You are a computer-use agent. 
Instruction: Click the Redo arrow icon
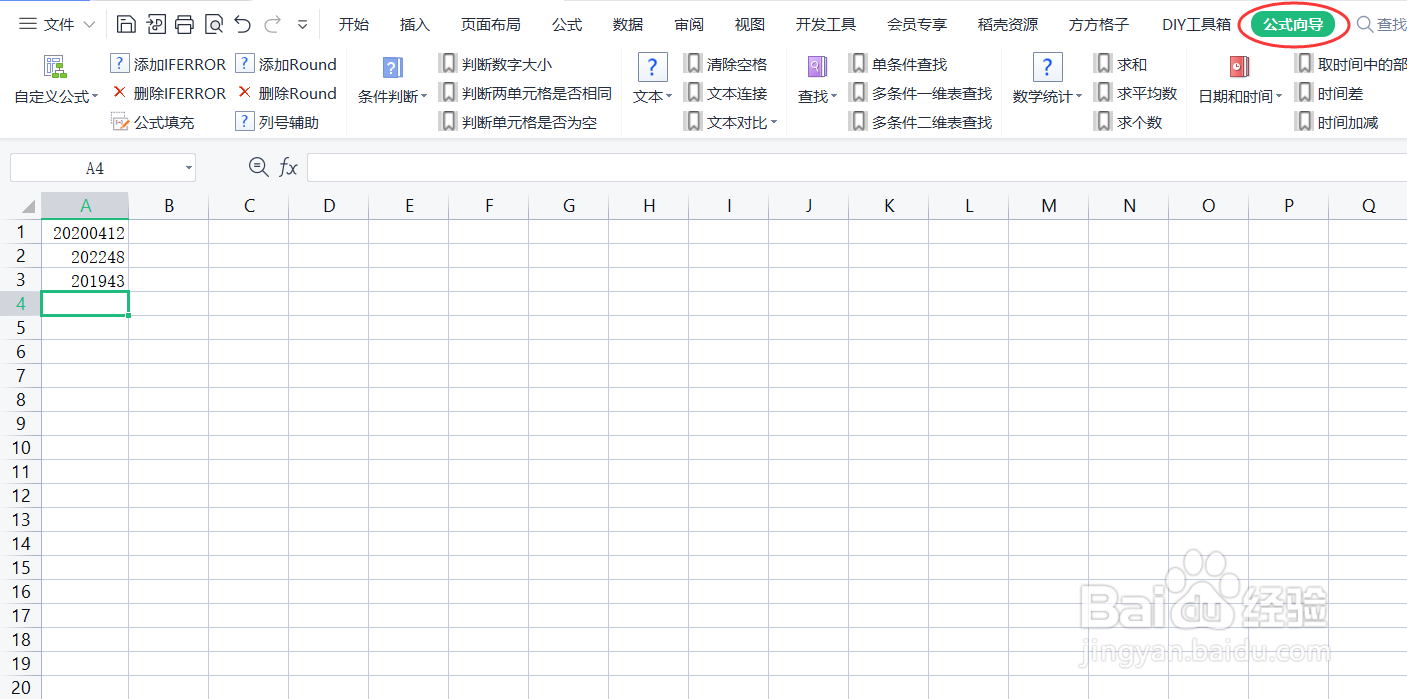pos(272,24)
